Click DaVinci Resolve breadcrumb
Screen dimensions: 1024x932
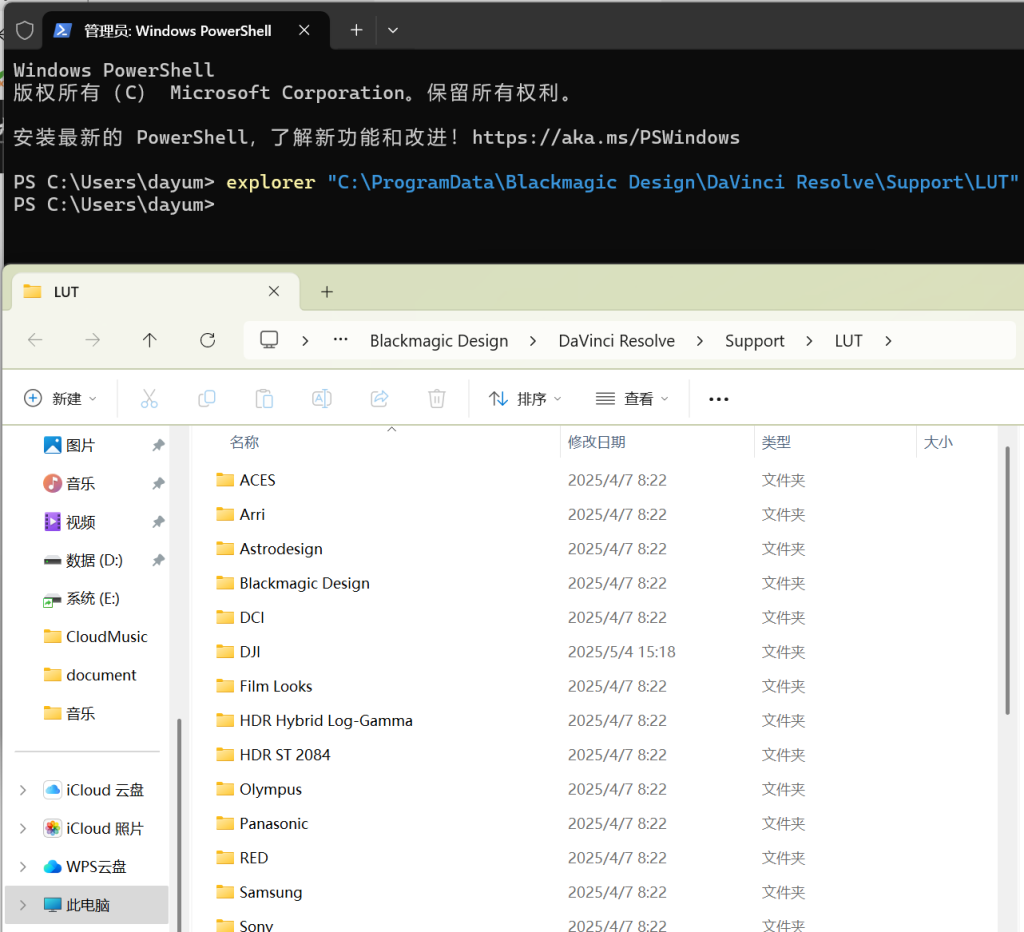click(616, 341)
